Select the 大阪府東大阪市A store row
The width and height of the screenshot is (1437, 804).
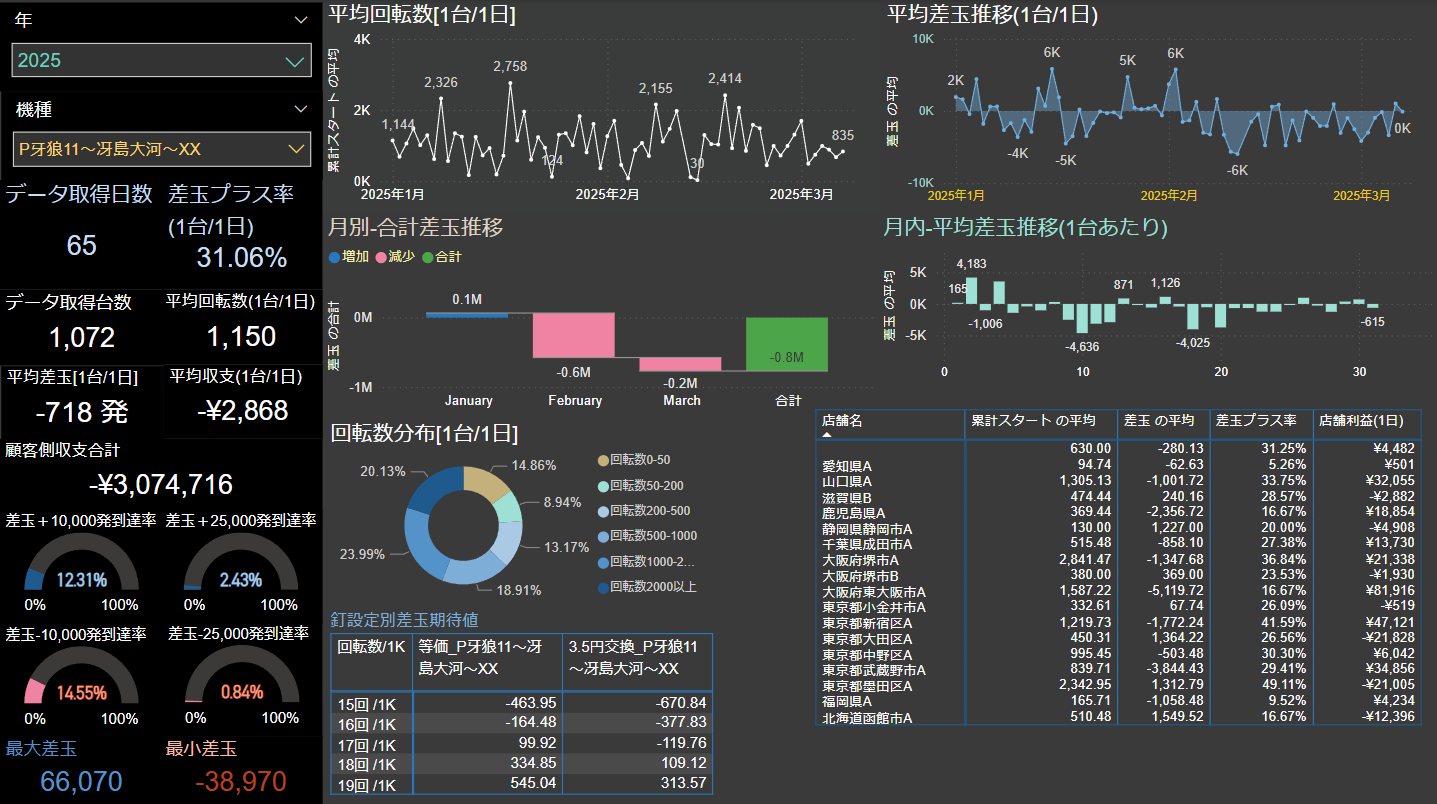coord(874,592)
